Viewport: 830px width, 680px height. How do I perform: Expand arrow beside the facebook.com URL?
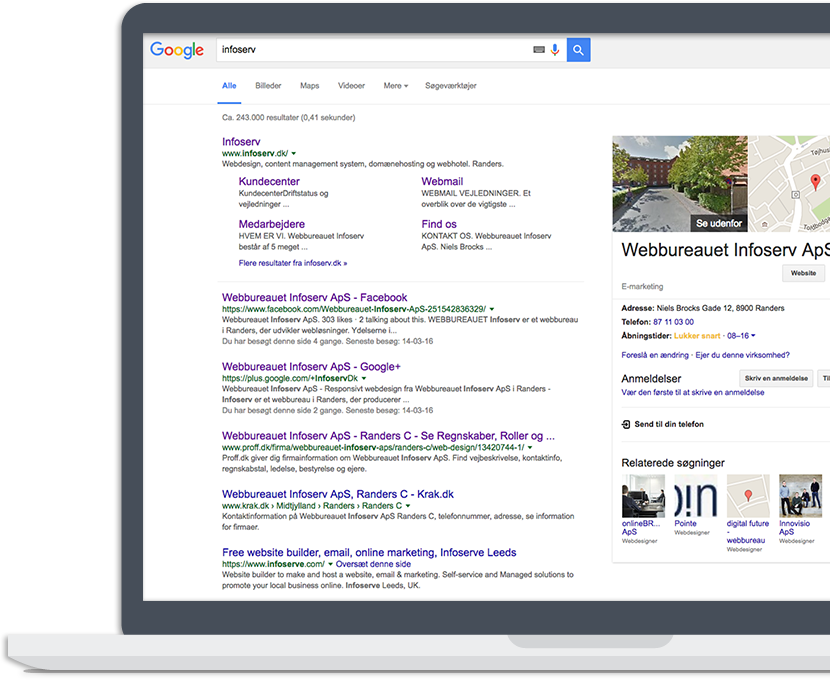tap(492, 309)
